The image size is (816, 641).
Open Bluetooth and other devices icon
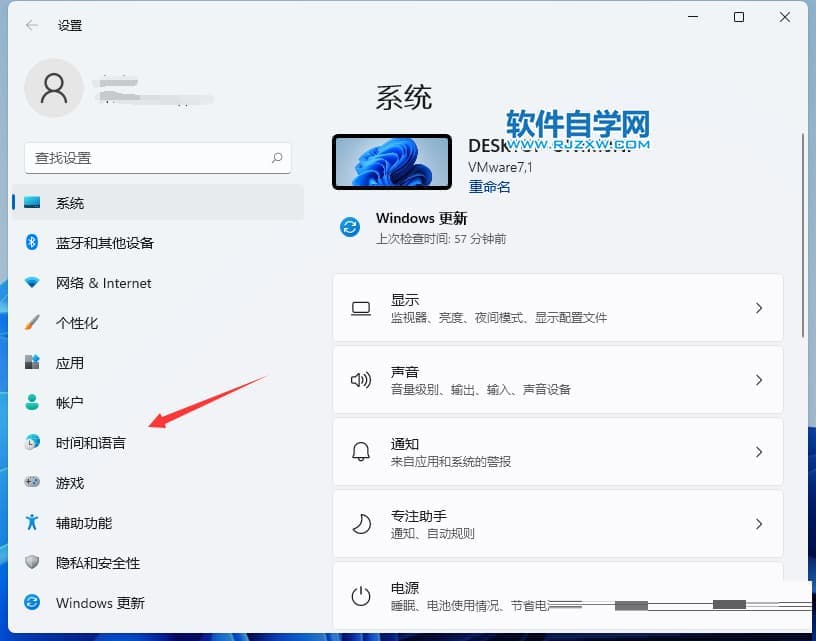pos(32,243)
